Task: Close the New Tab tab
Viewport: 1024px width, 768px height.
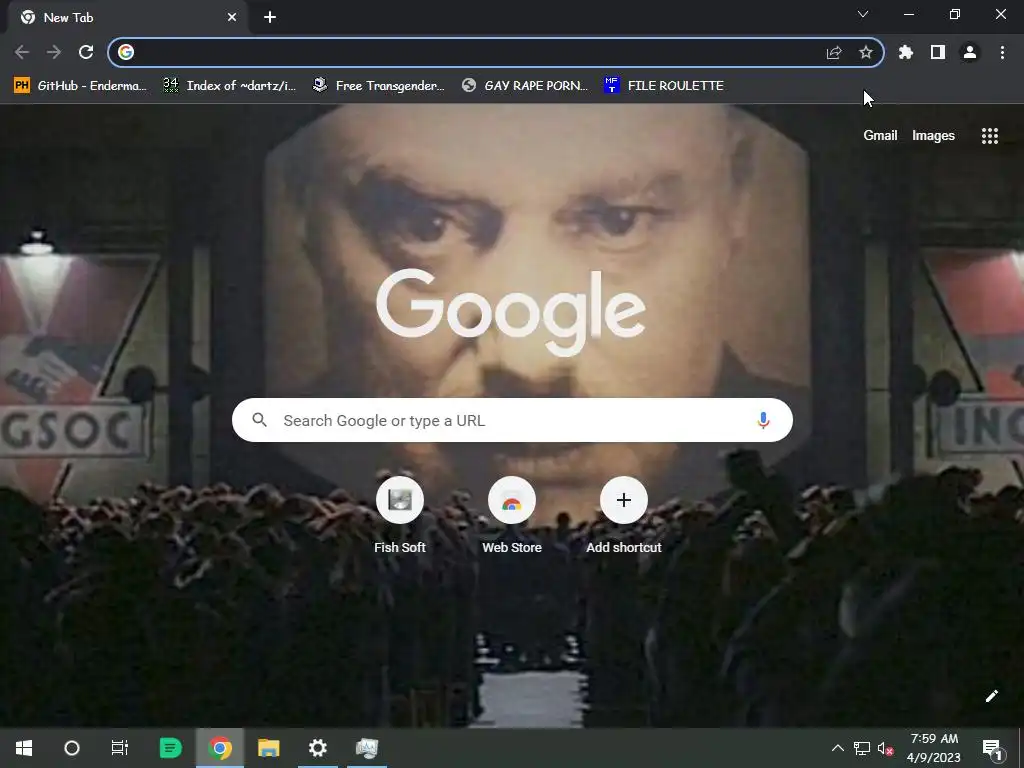Action: point(232,18)
